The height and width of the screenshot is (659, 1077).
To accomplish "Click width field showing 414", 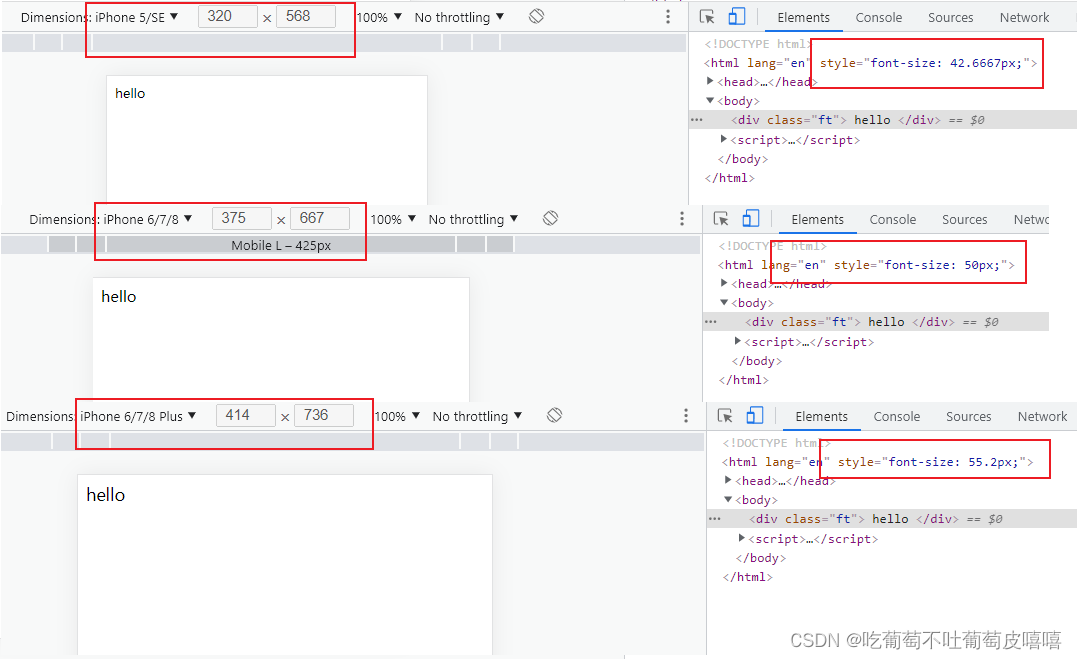I will (246, 415).
